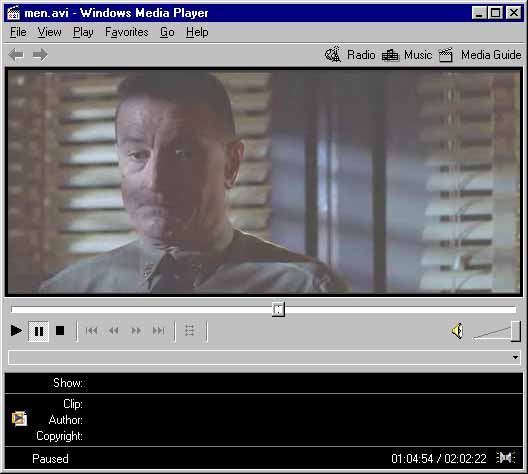Stop the video with the Stop button
528x474 pixels.
click(60, 331)
